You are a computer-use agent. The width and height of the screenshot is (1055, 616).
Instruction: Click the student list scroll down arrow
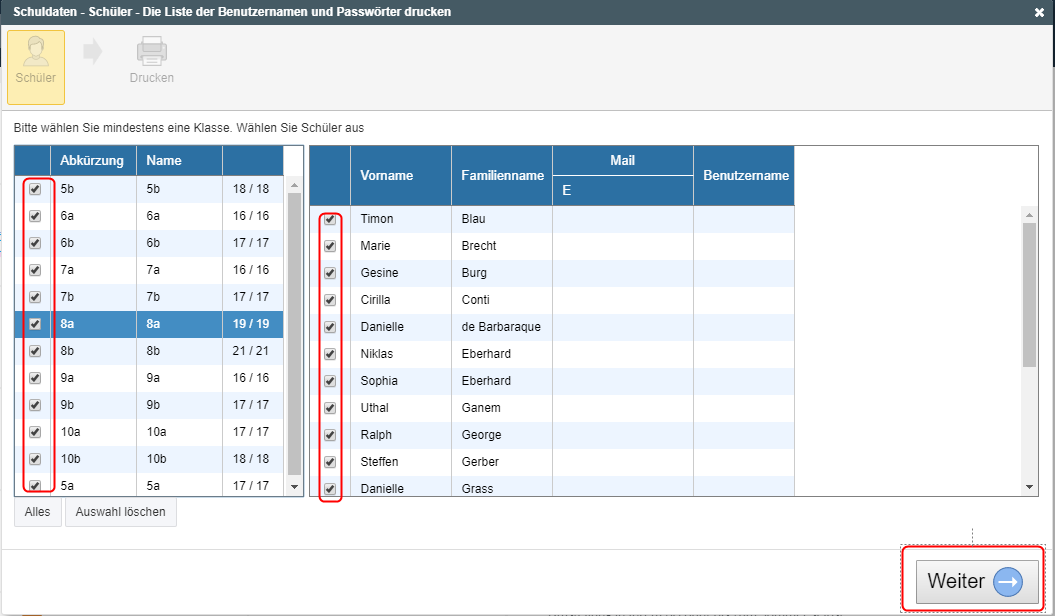tap(1030, 487)
